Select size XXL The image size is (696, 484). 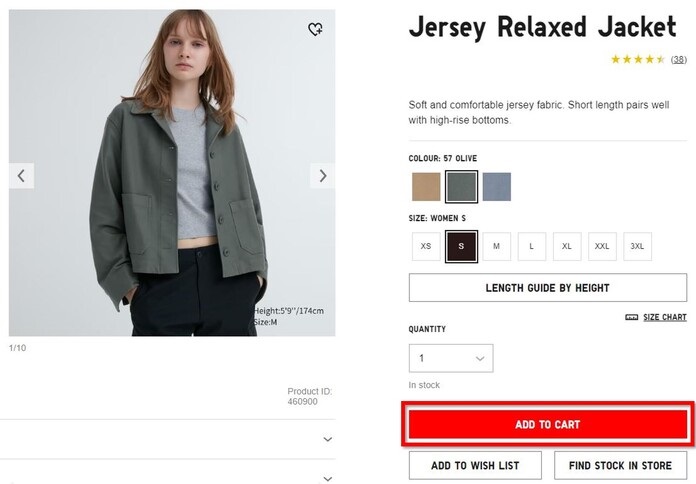[x=602, y=246]
